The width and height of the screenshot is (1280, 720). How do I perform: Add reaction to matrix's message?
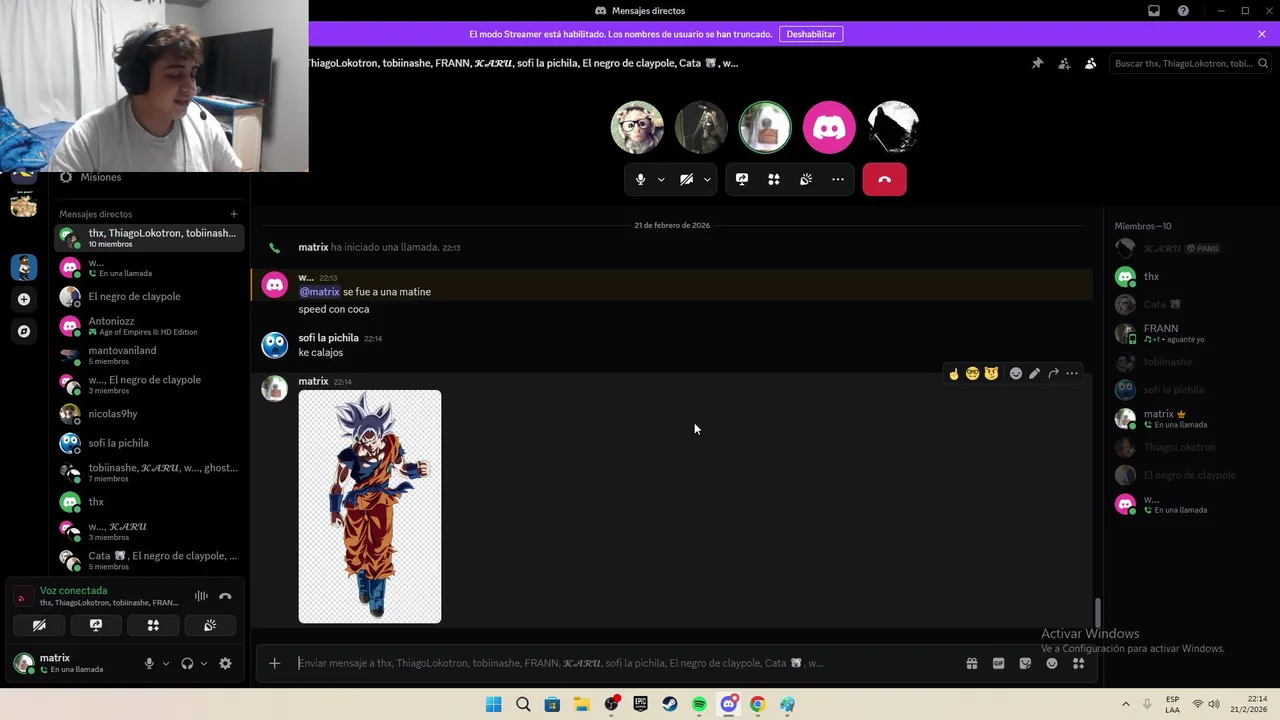tap(1016, 373)
